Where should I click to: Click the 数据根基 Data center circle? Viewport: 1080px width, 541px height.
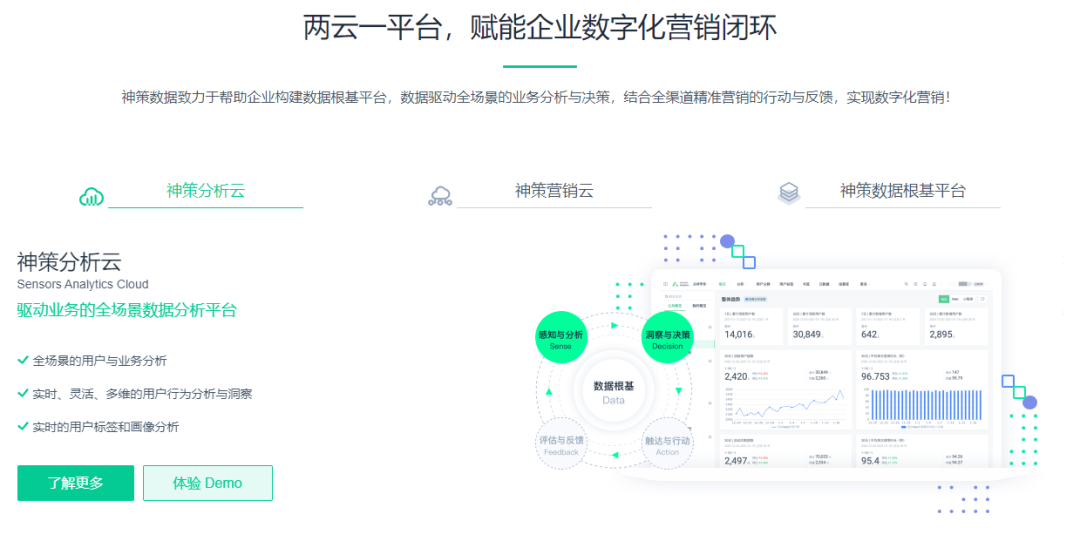[x=613, y=392]
